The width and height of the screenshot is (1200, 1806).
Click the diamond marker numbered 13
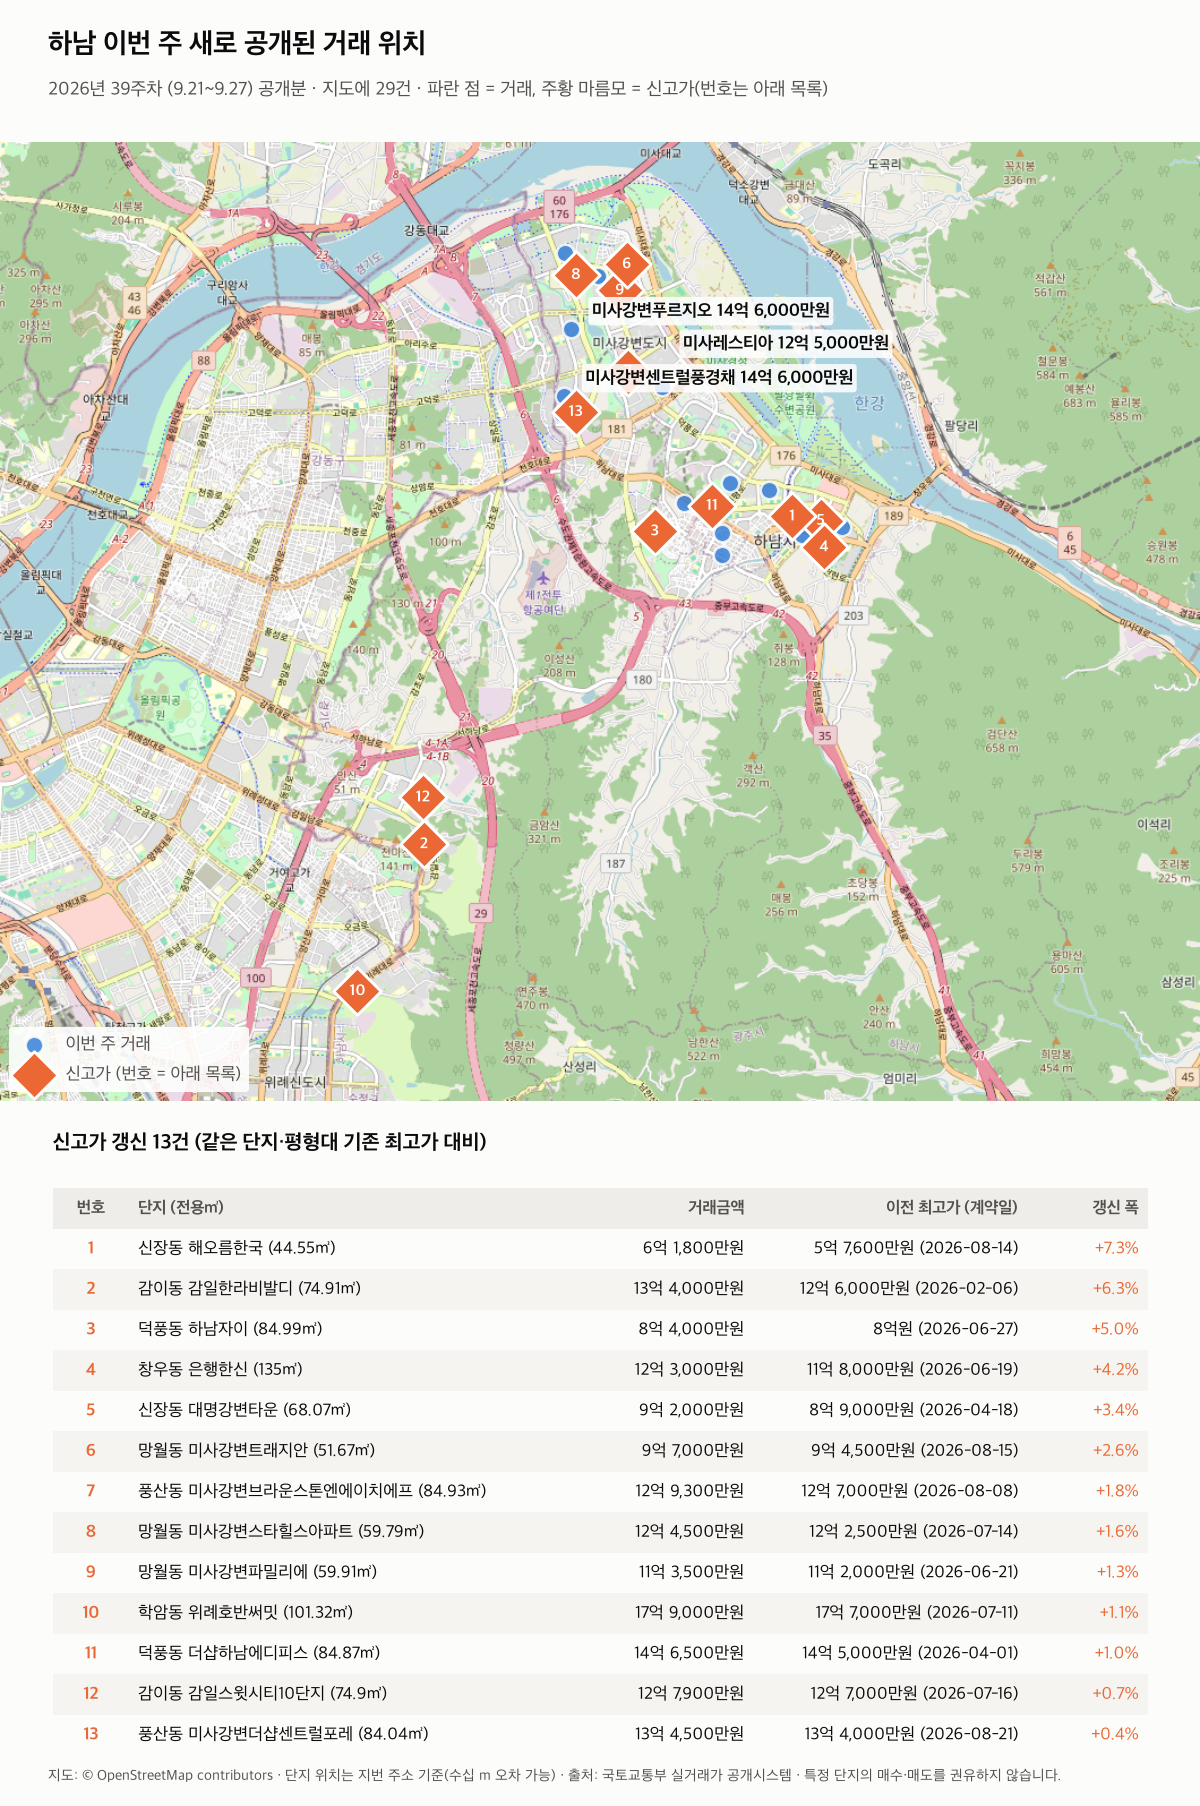[x=575, y=411]
